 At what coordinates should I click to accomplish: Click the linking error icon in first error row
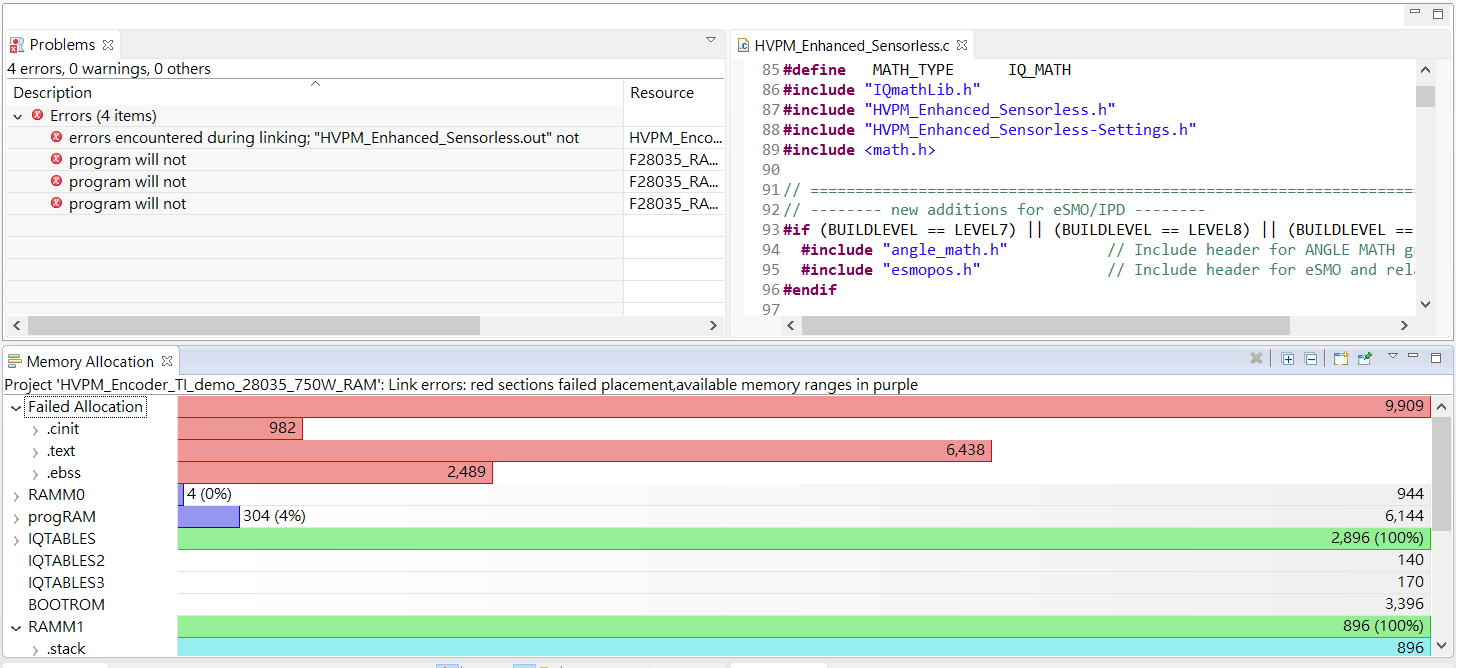[56, 137]
